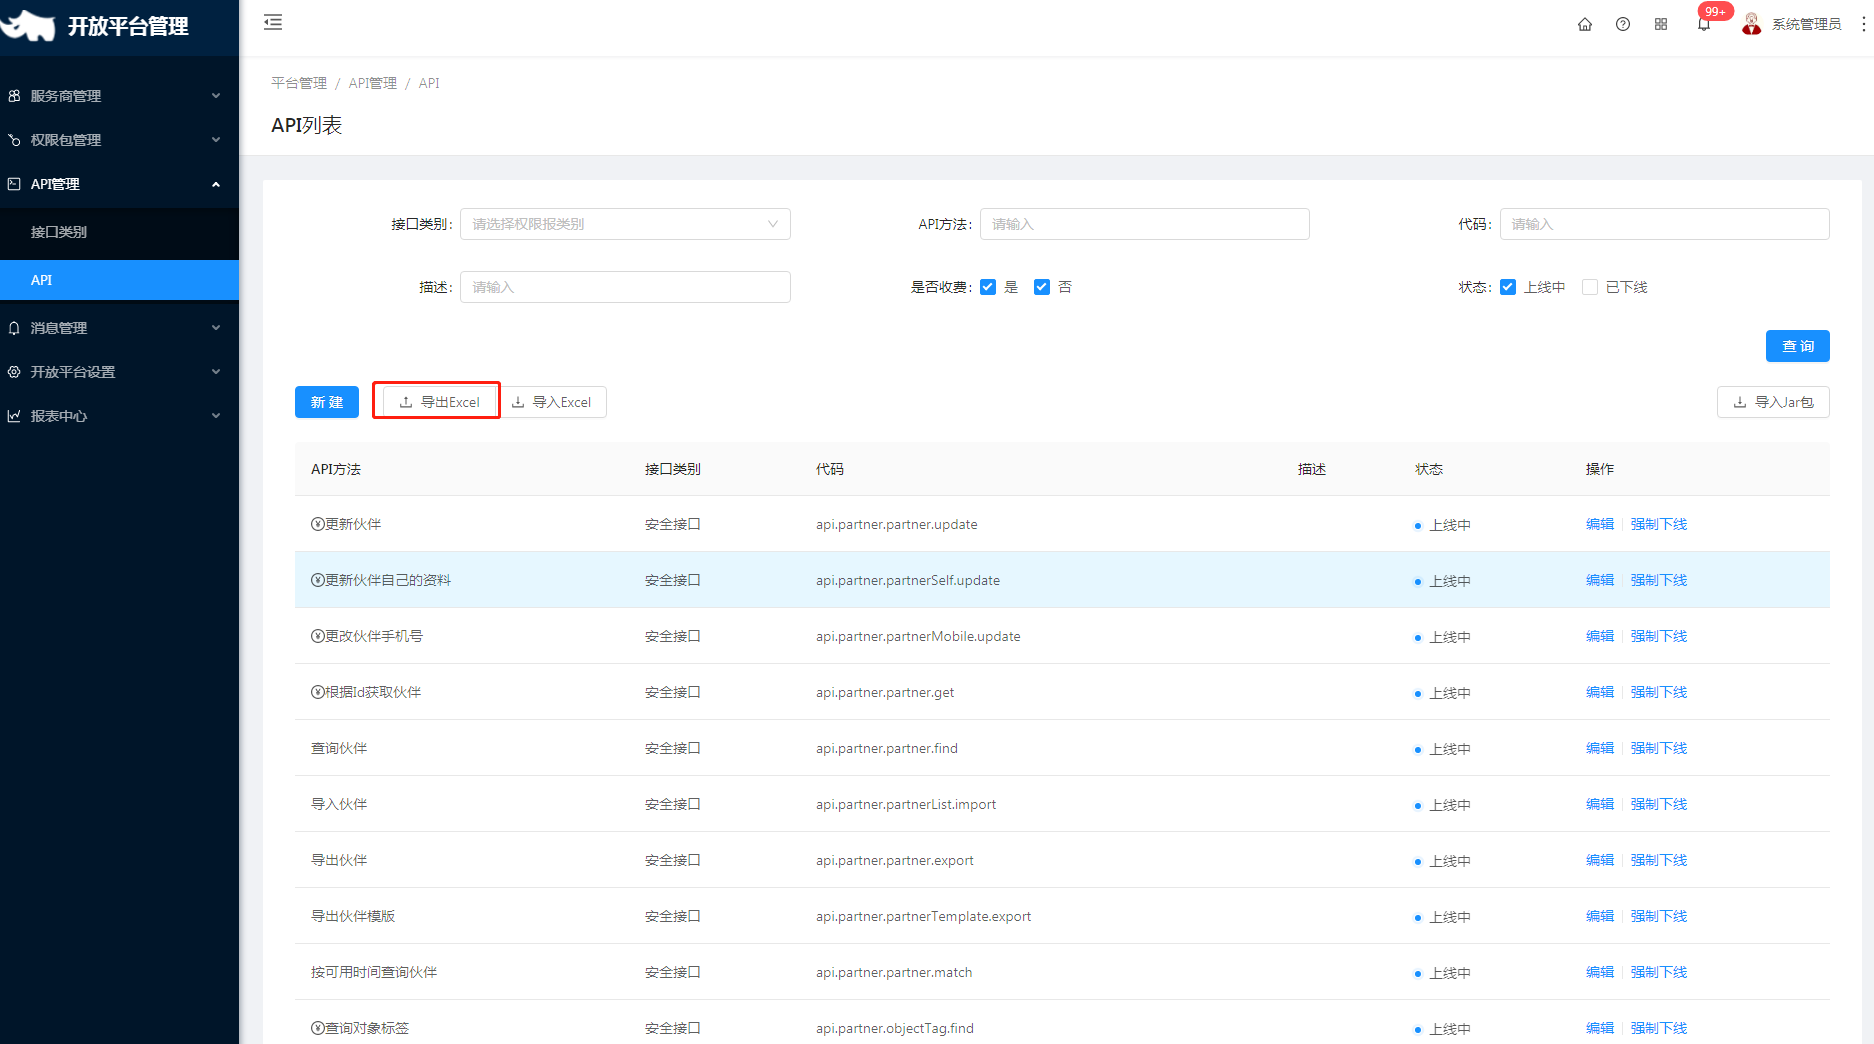The image size is (1874, 1044).
Task: Click api.partner.partnerSelf.update code cell
Action: (908, 580)
